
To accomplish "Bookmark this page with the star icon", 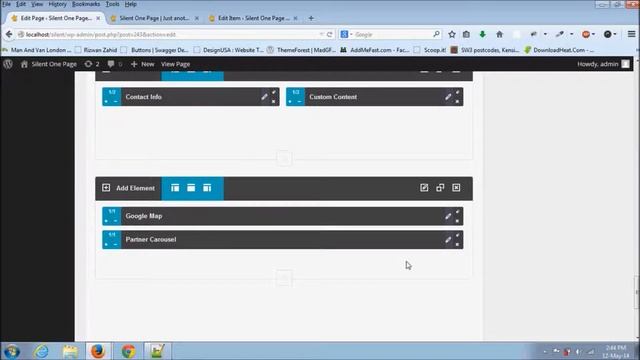I will [452, 35].
